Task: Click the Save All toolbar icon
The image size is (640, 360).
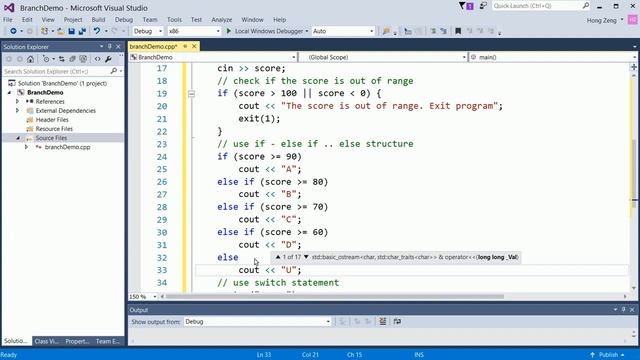Action: (82, 31)
